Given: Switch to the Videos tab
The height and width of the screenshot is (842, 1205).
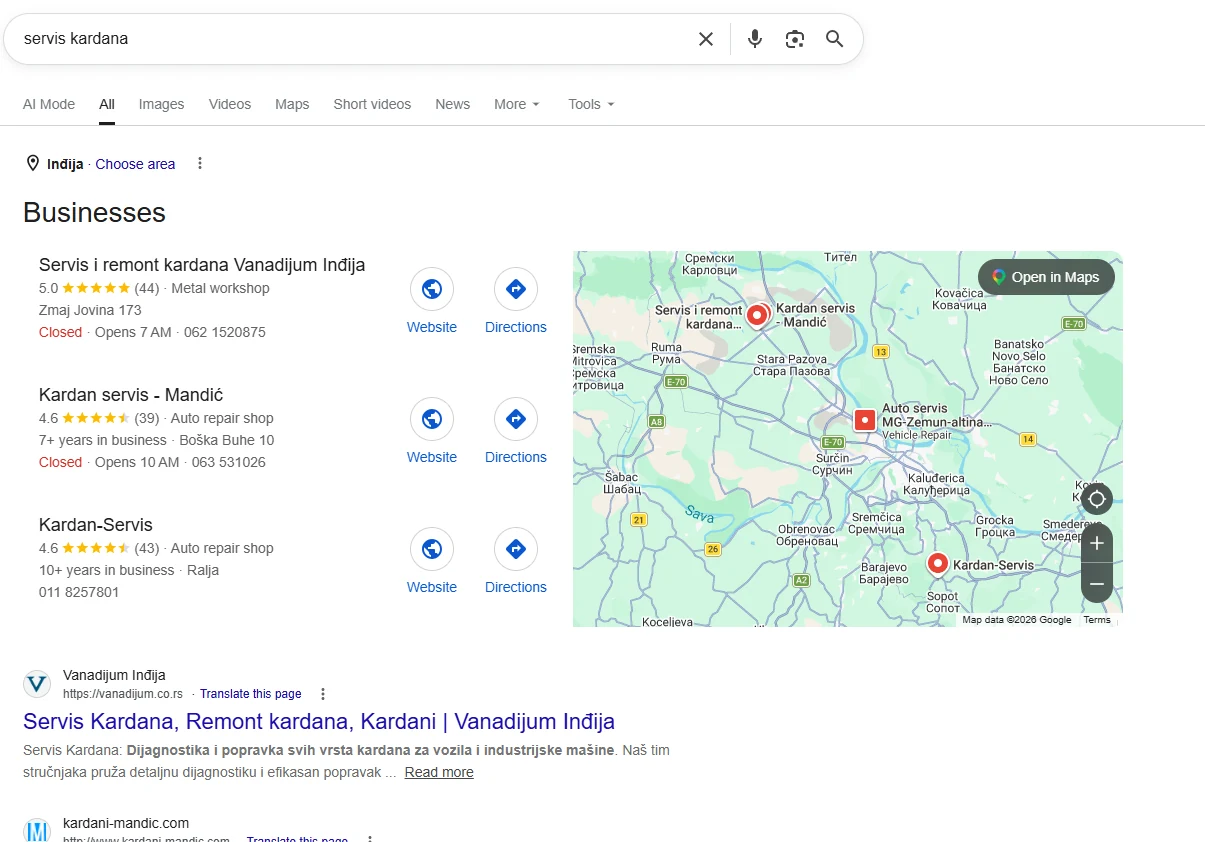Looking at the screenshot, I should pyautogui.click(x=230, y=104).
